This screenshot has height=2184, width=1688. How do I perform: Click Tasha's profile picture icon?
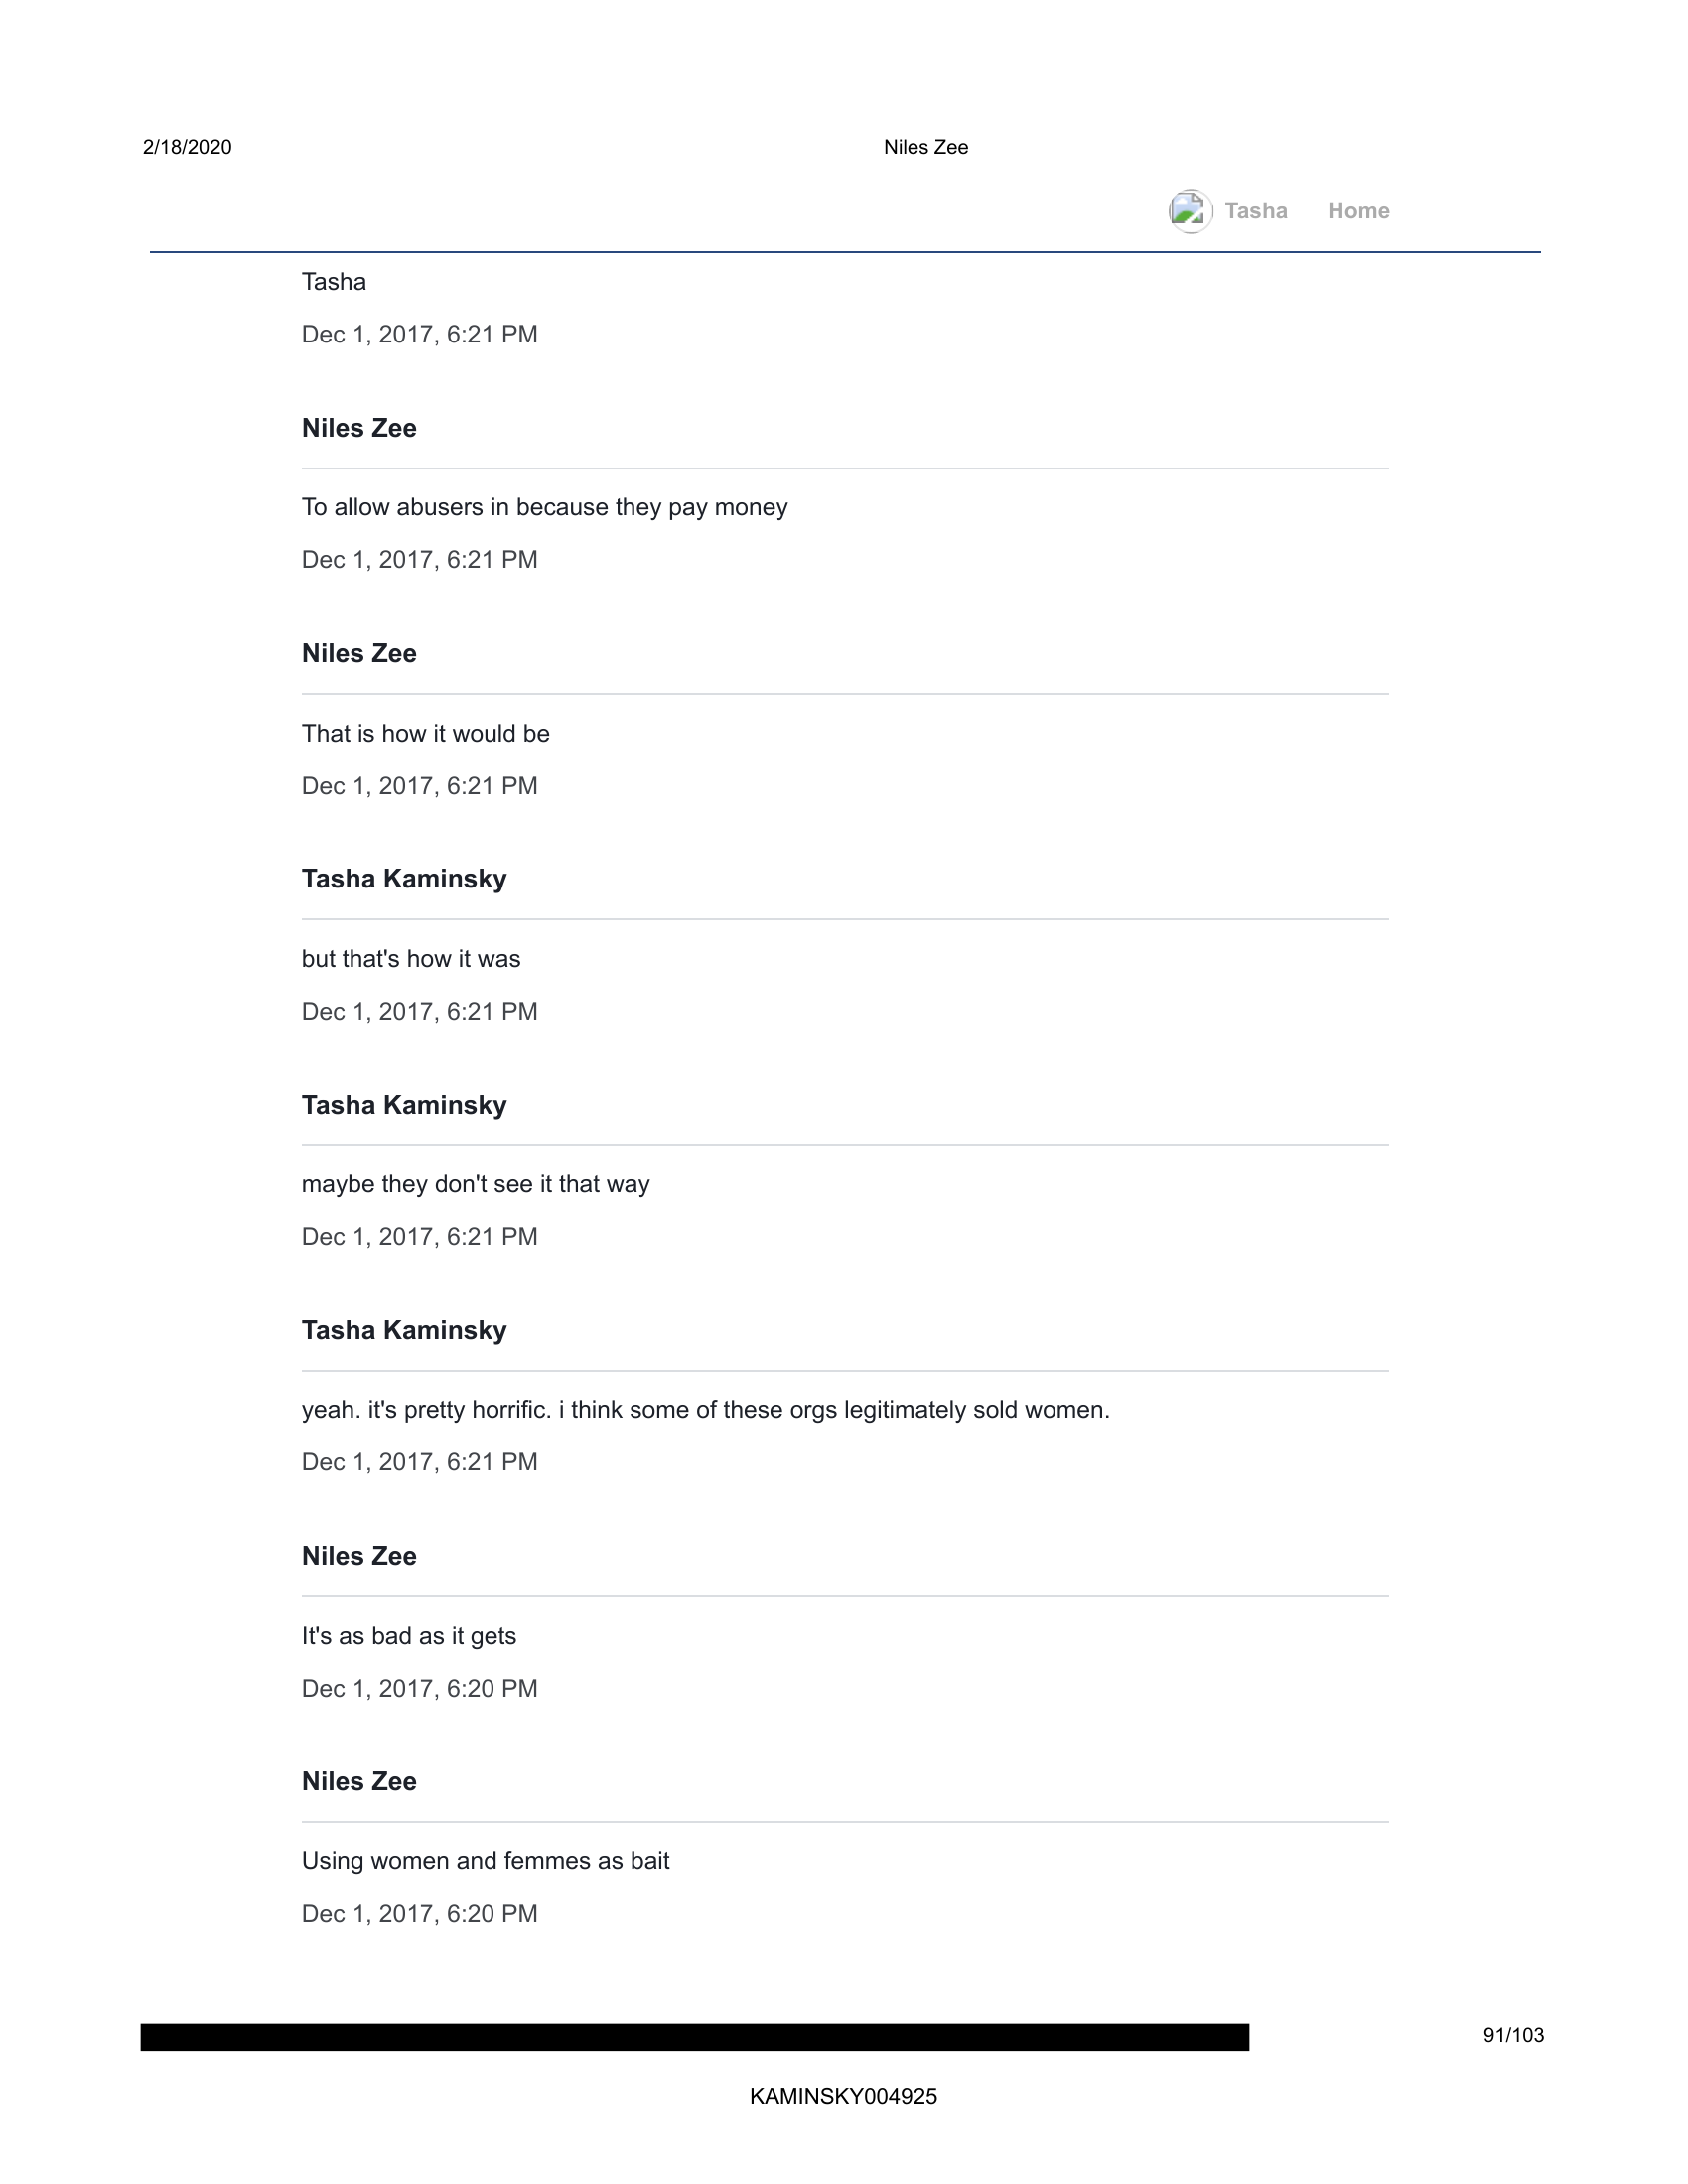(1190, 211)
